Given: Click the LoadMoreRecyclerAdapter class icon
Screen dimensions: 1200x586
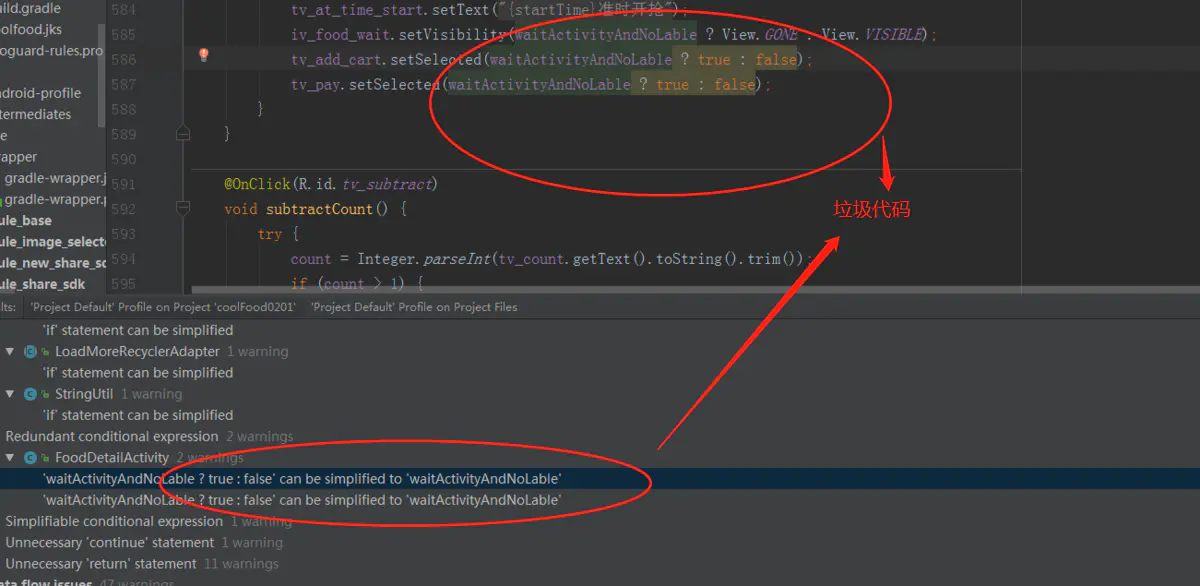Looking at the screenshot, I should tap(30, 352).
